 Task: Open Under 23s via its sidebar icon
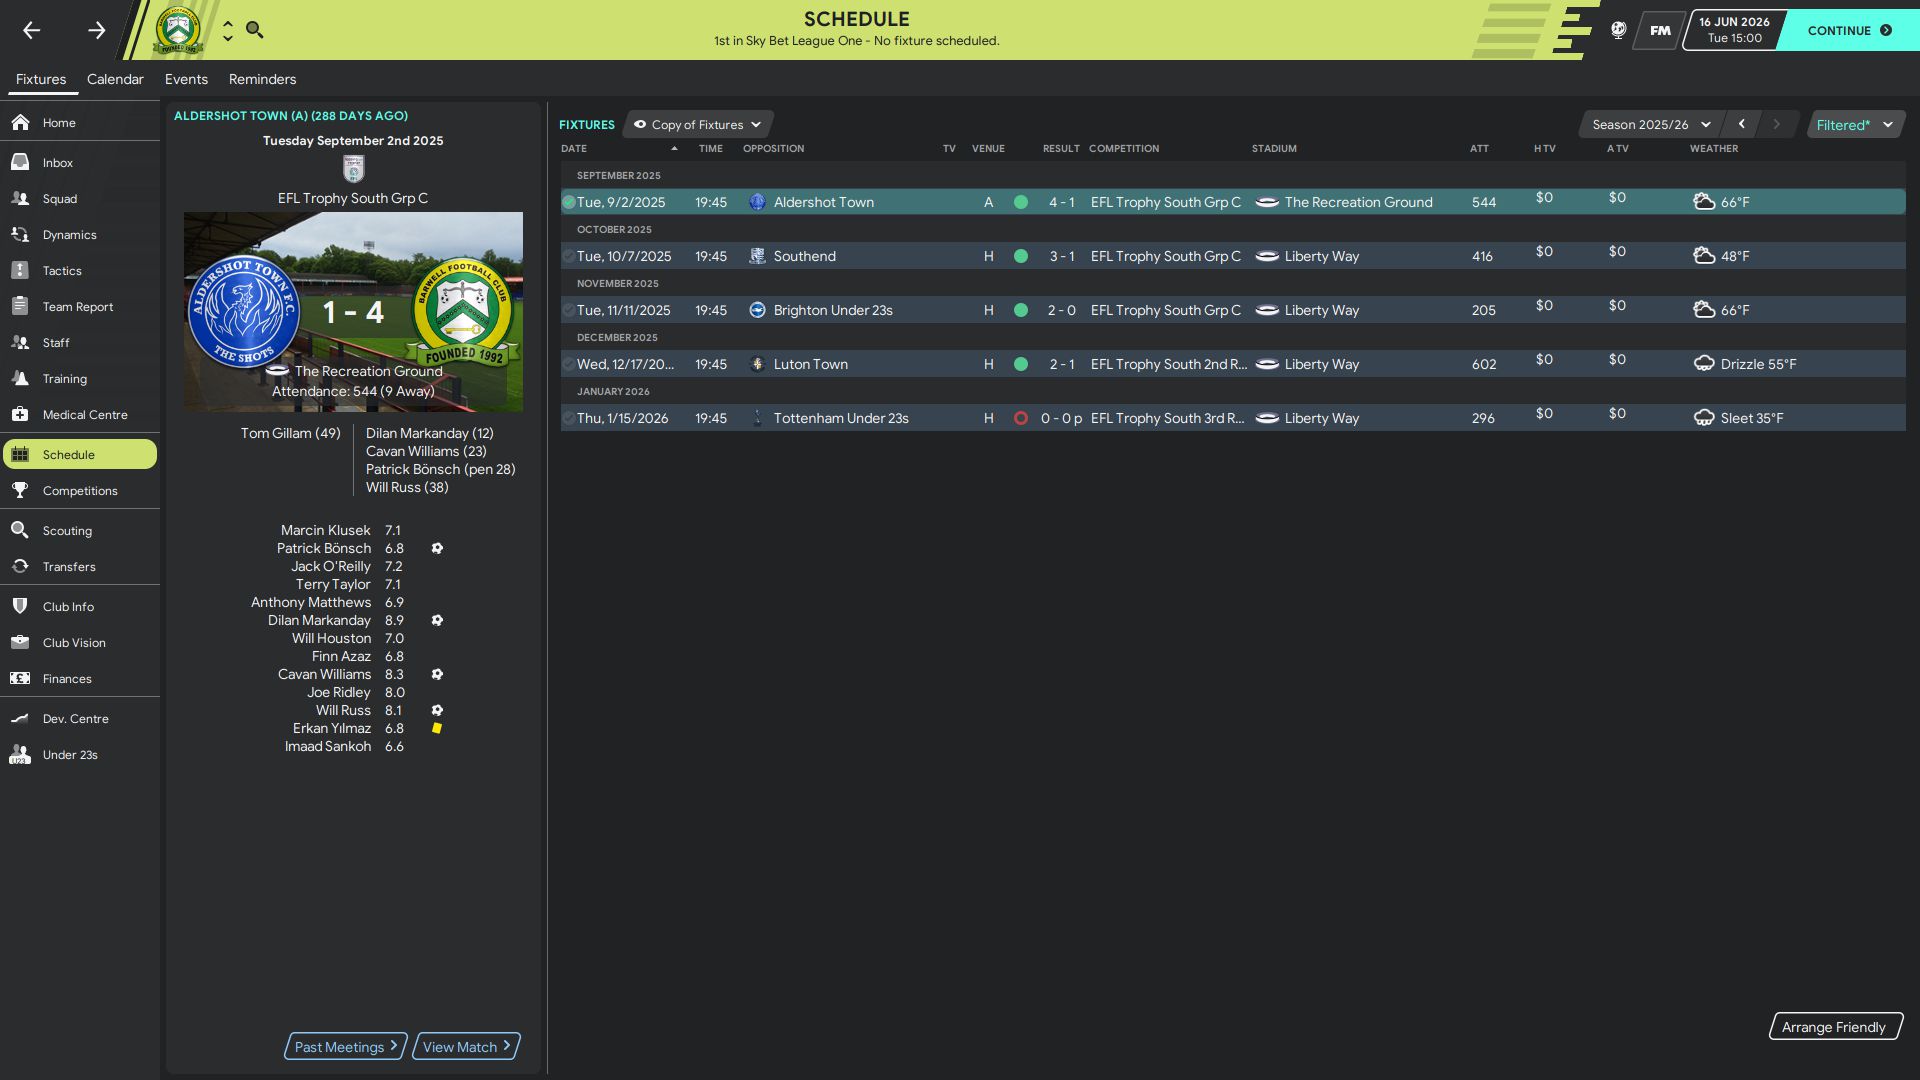pos(20,754)
